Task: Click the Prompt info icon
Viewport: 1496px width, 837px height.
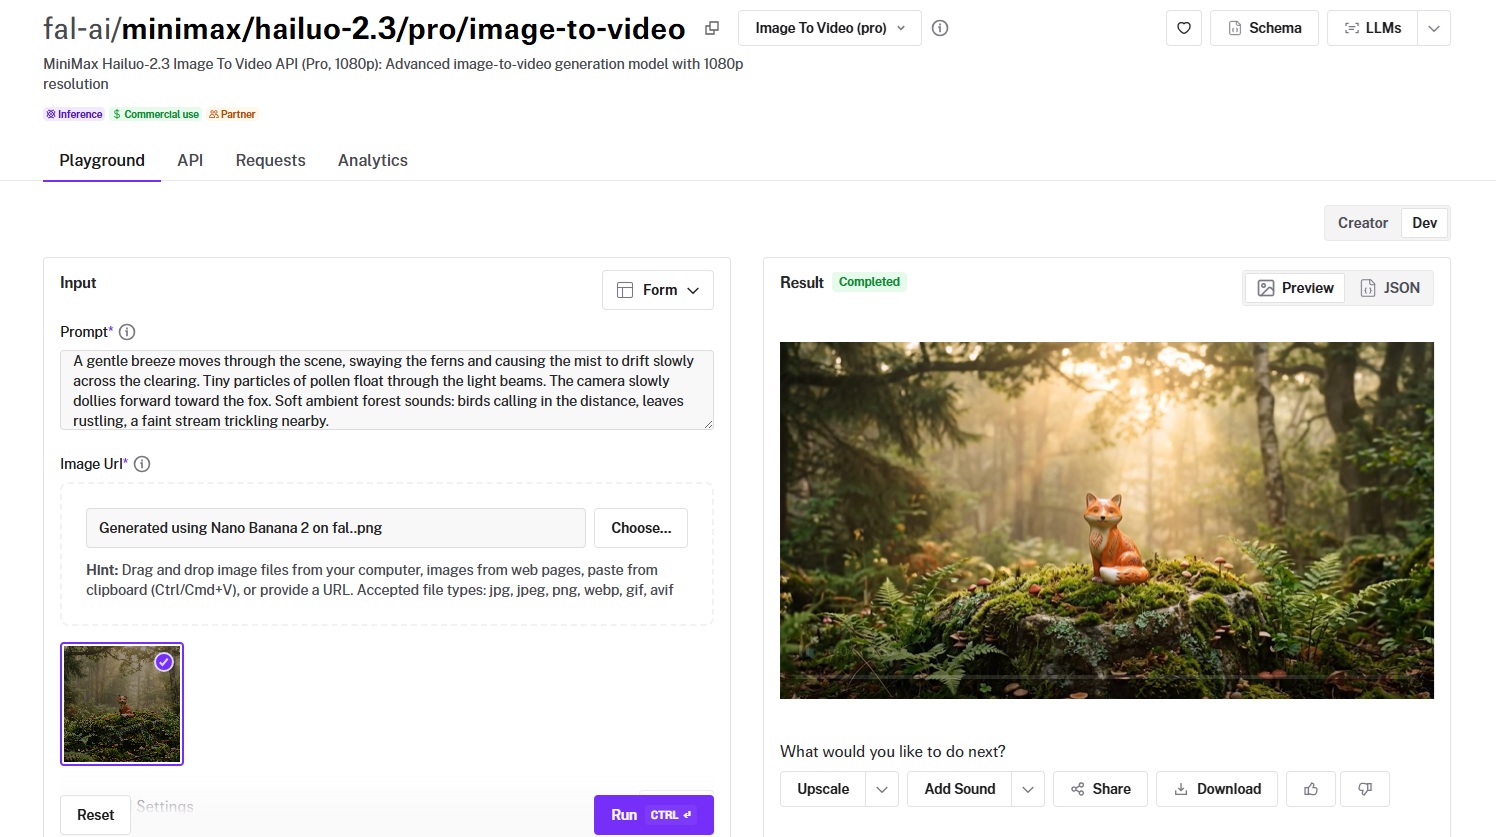Action: point(127,332)
